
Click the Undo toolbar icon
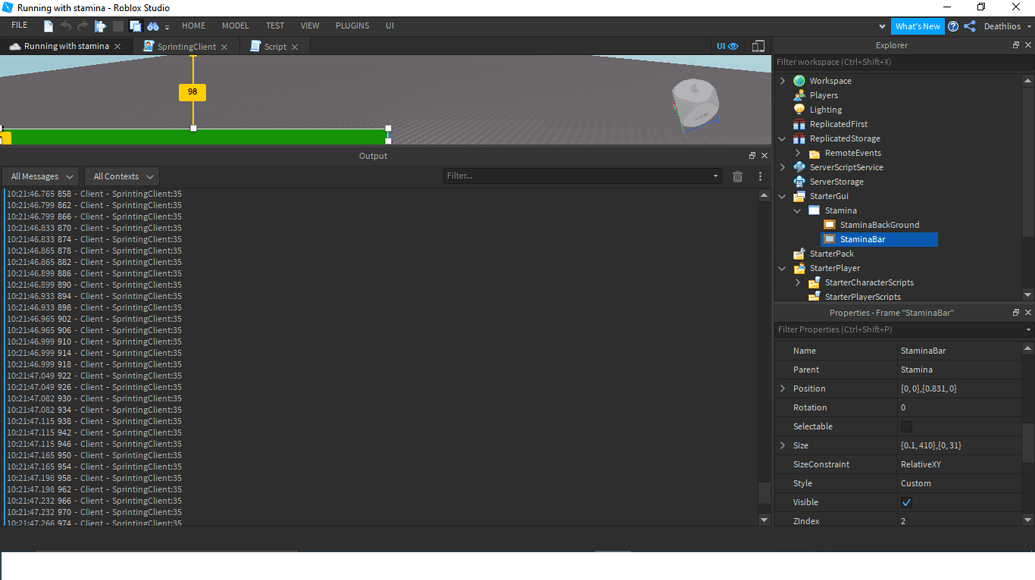click(x=67, y=26)
